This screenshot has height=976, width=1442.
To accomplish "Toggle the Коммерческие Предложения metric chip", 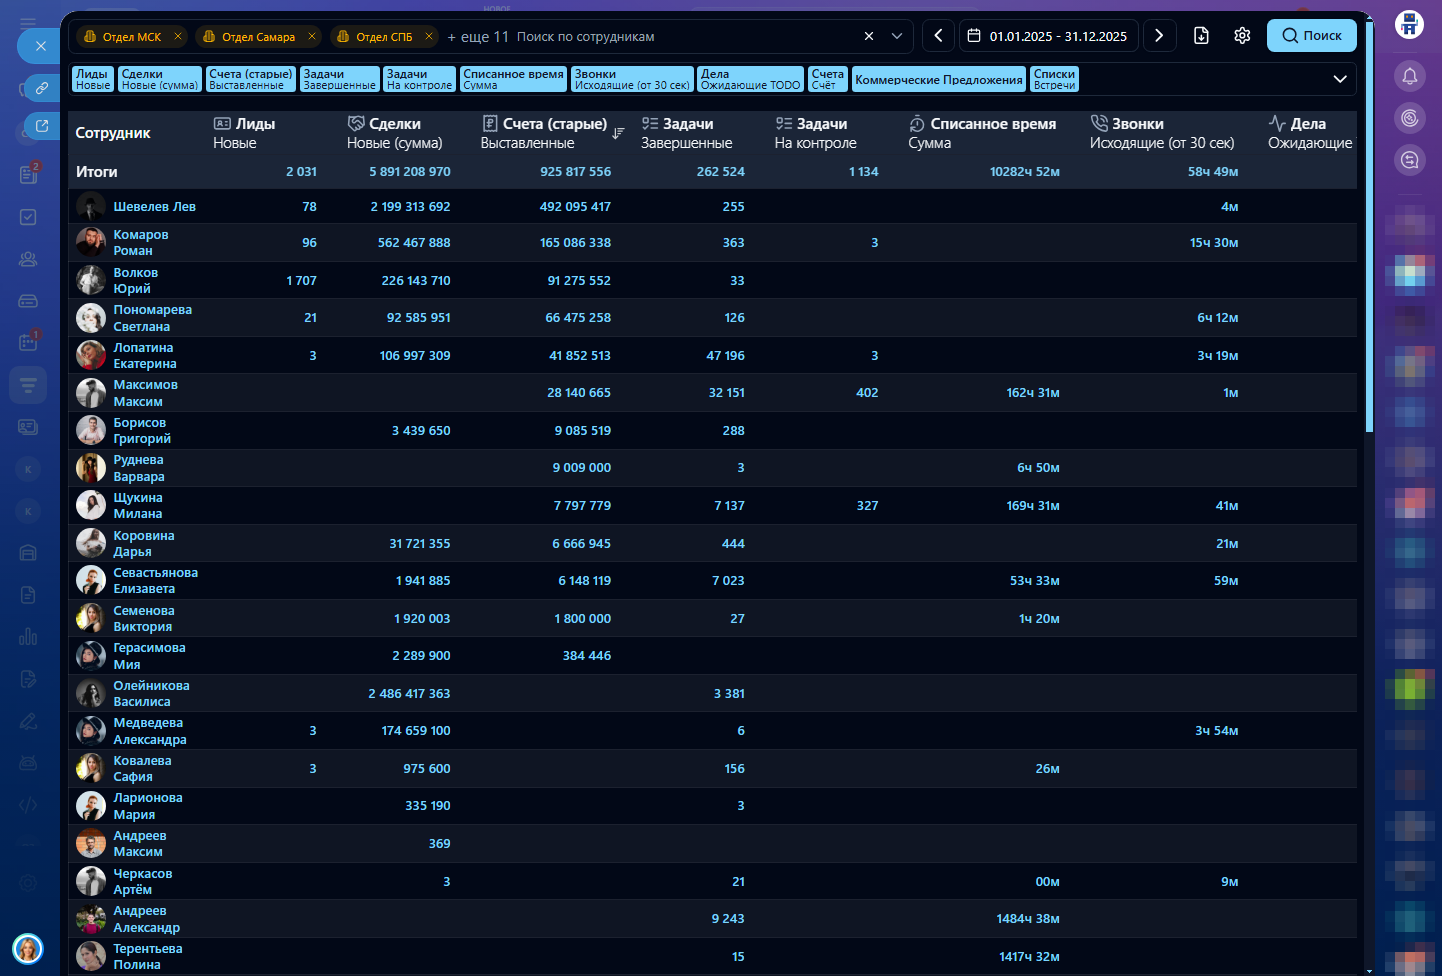I will (x=938, y=80).
